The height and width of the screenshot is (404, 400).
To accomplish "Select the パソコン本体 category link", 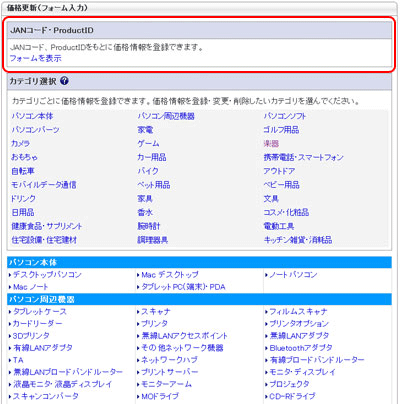I will tap(32, 116).
